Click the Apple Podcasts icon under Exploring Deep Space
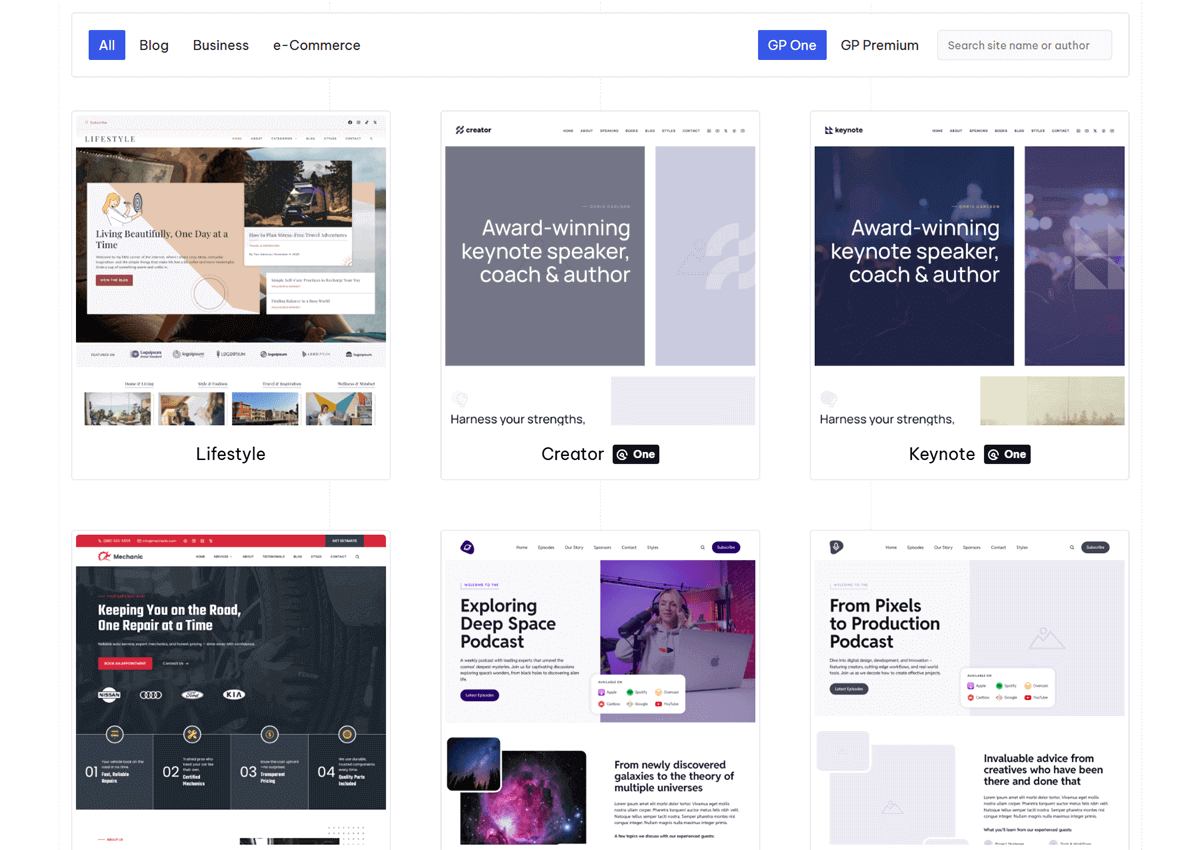This screenshot has width=1200, height=850. (x=602, y=692)
